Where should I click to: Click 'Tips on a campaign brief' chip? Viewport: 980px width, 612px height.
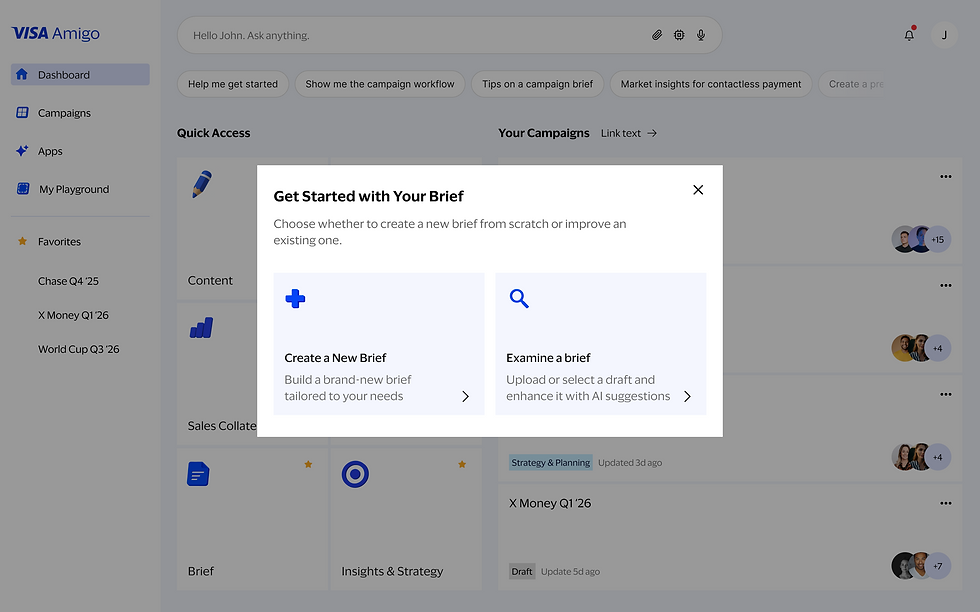537,84
